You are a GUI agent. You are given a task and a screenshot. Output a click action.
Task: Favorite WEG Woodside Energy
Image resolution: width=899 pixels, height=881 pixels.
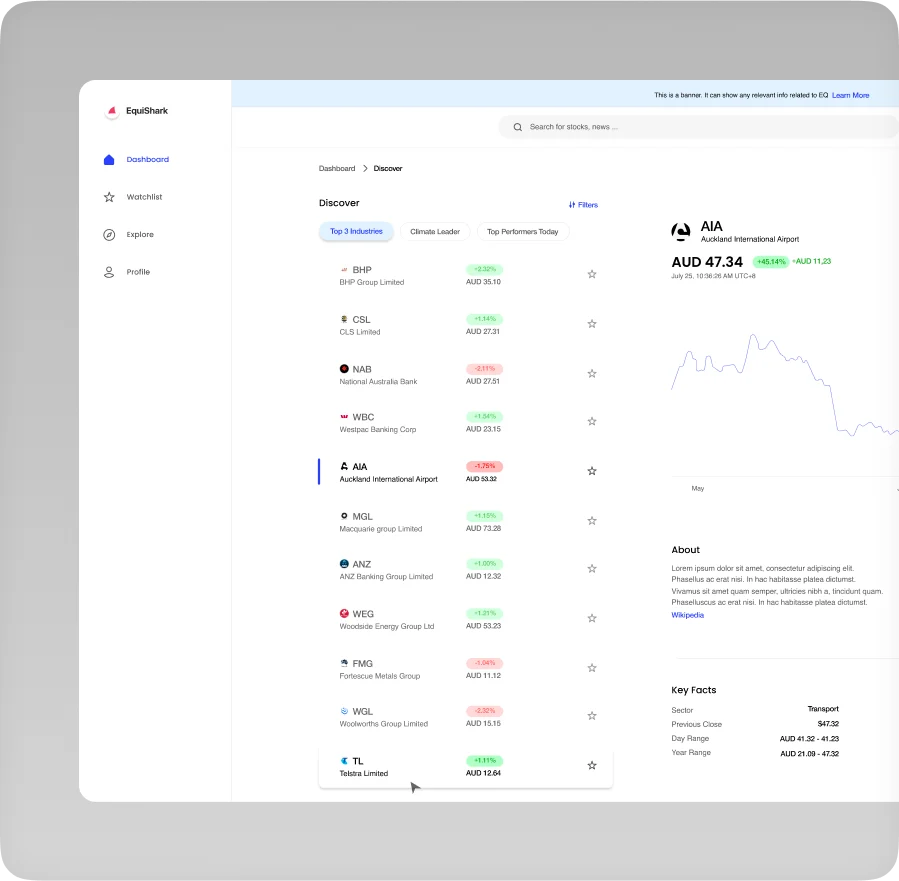tap(592, 618)
